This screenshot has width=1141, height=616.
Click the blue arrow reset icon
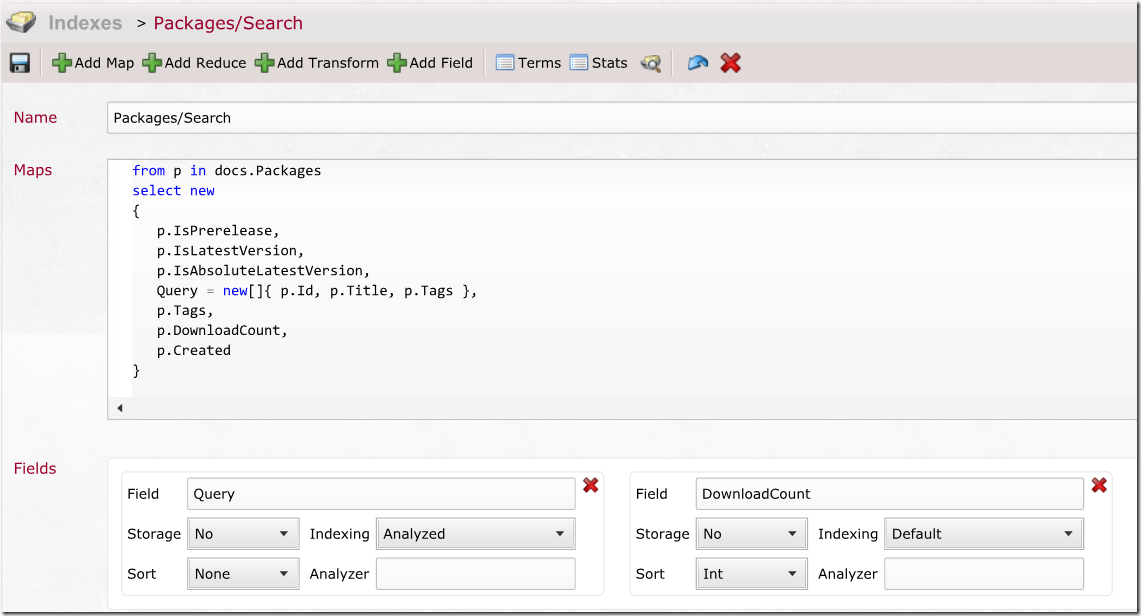(x=698, y=63)
